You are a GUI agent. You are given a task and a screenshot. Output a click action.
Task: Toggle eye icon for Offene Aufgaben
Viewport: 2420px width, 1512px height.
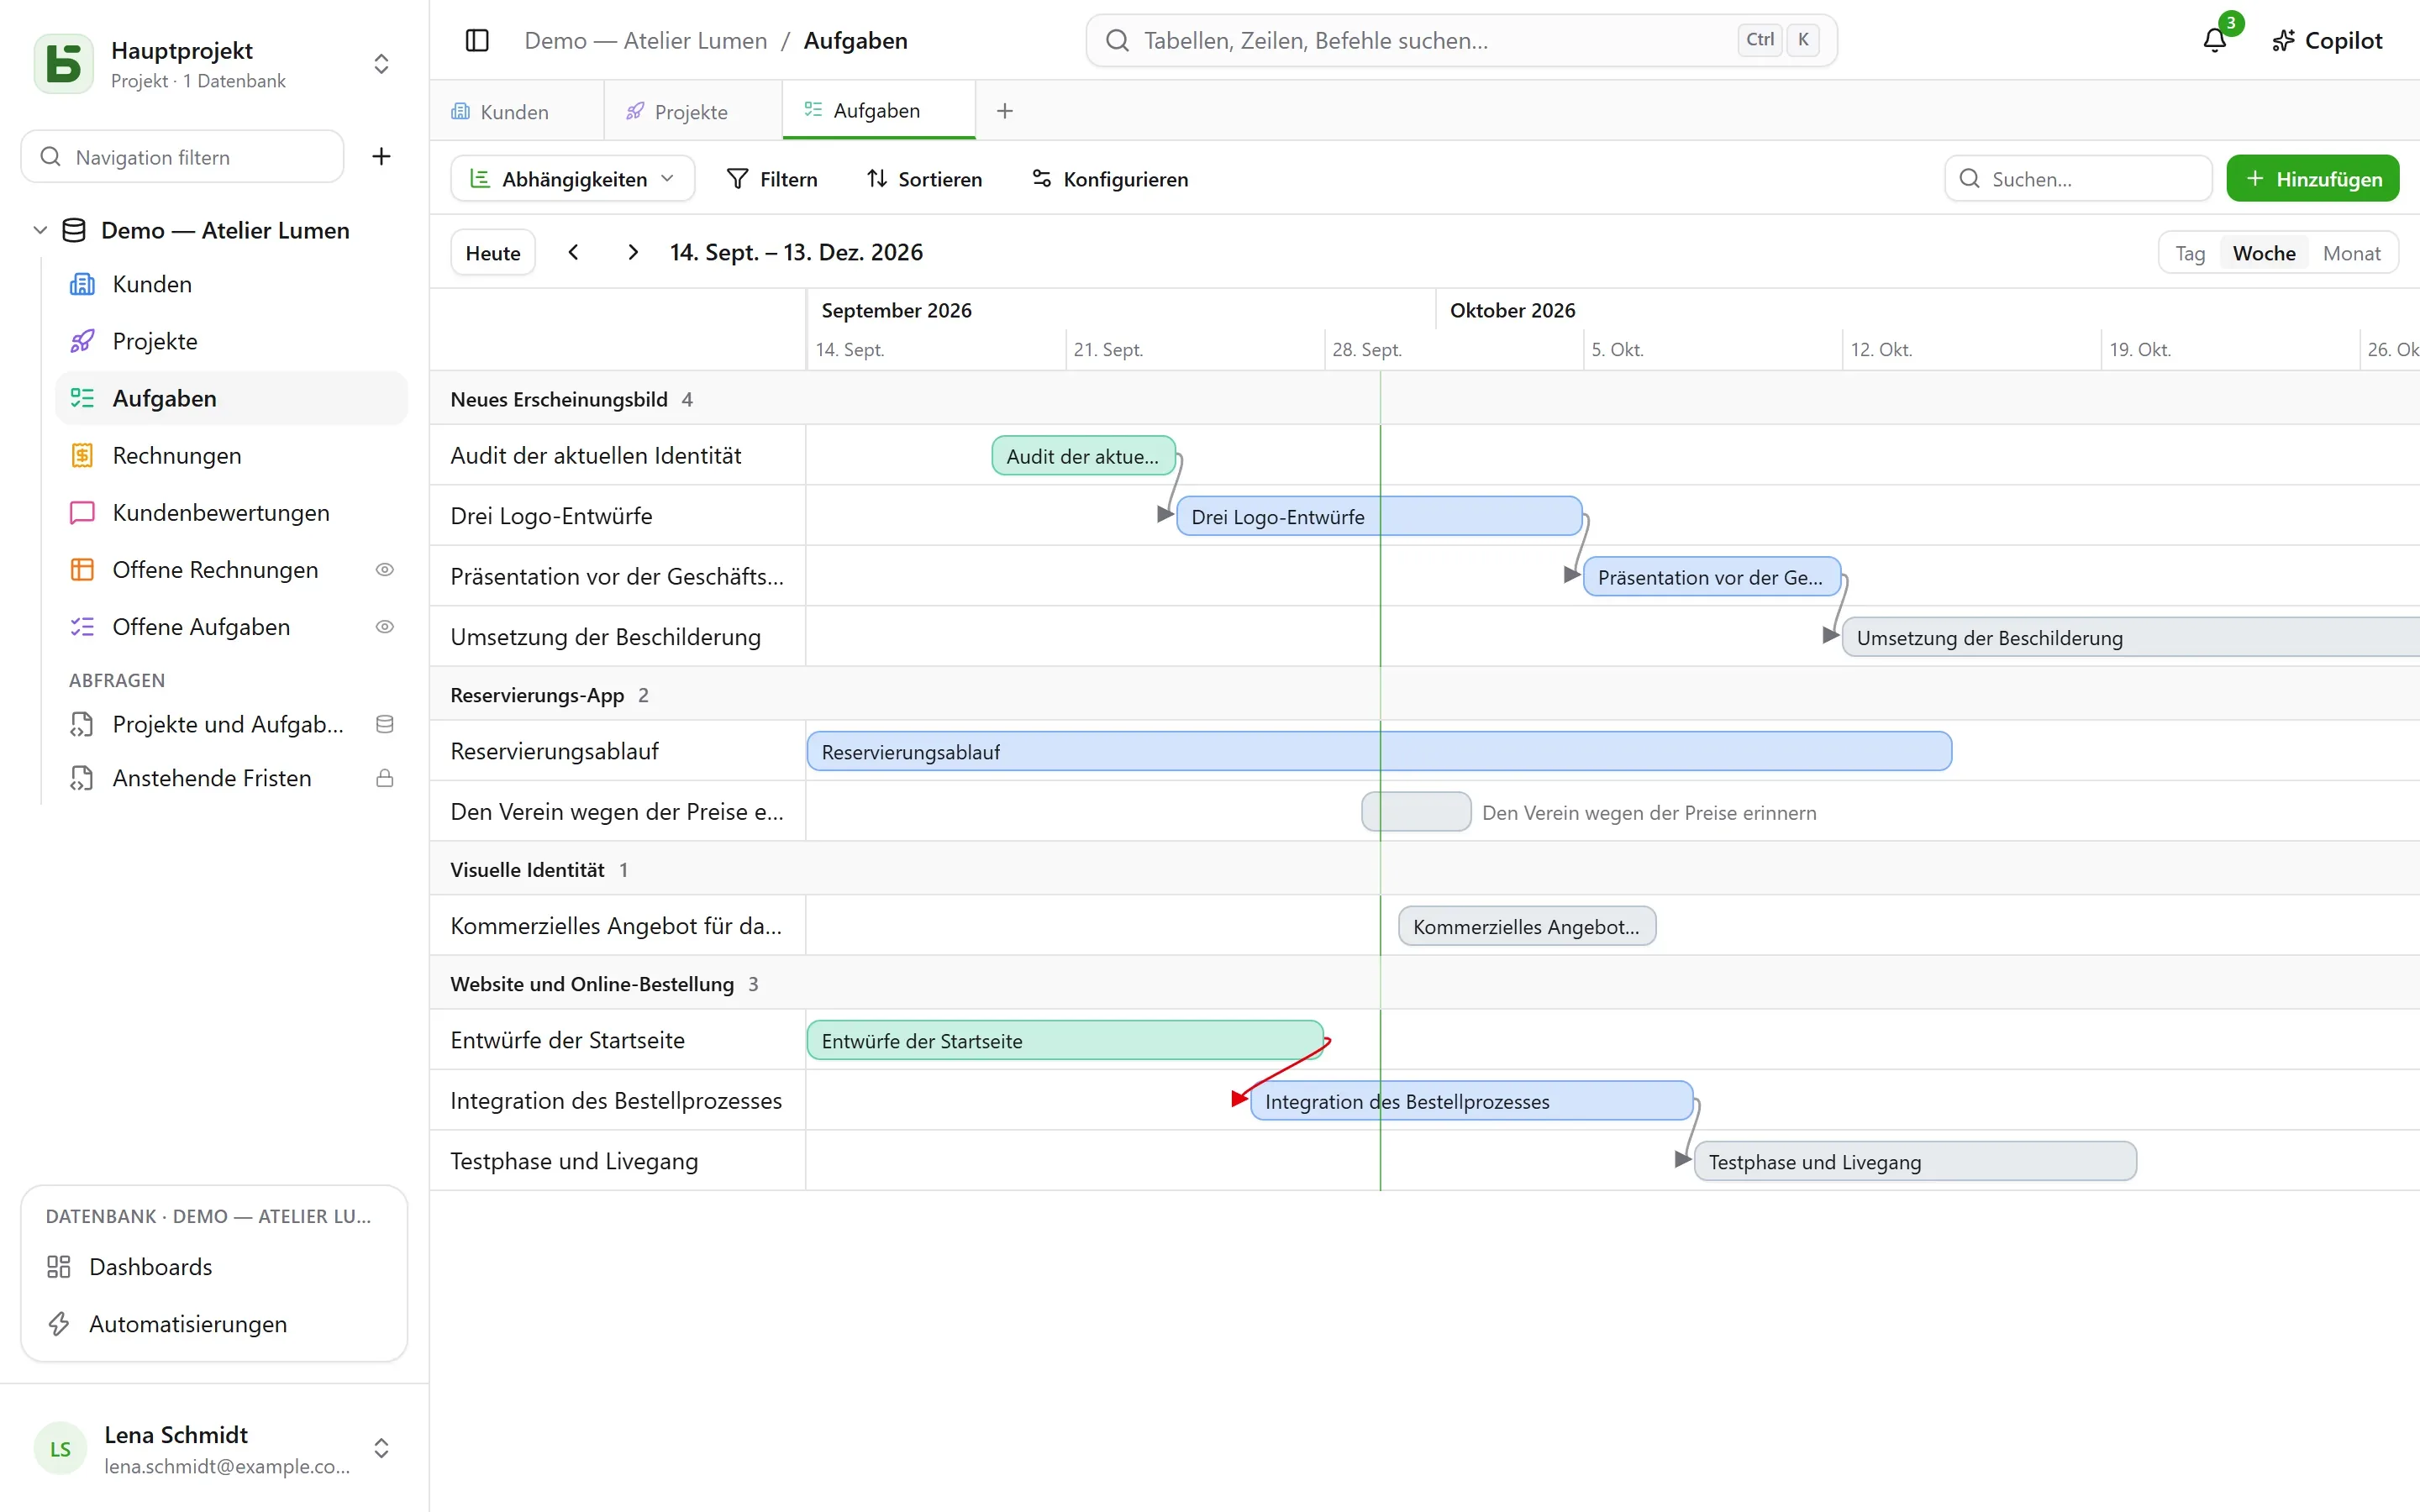point(384,626)
